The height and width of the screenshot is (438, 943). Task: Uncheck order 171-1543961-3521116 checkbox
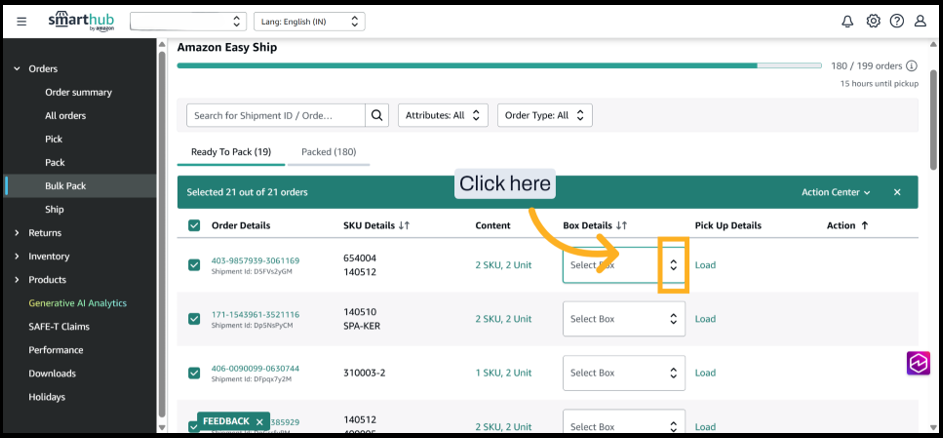point(194,319)
